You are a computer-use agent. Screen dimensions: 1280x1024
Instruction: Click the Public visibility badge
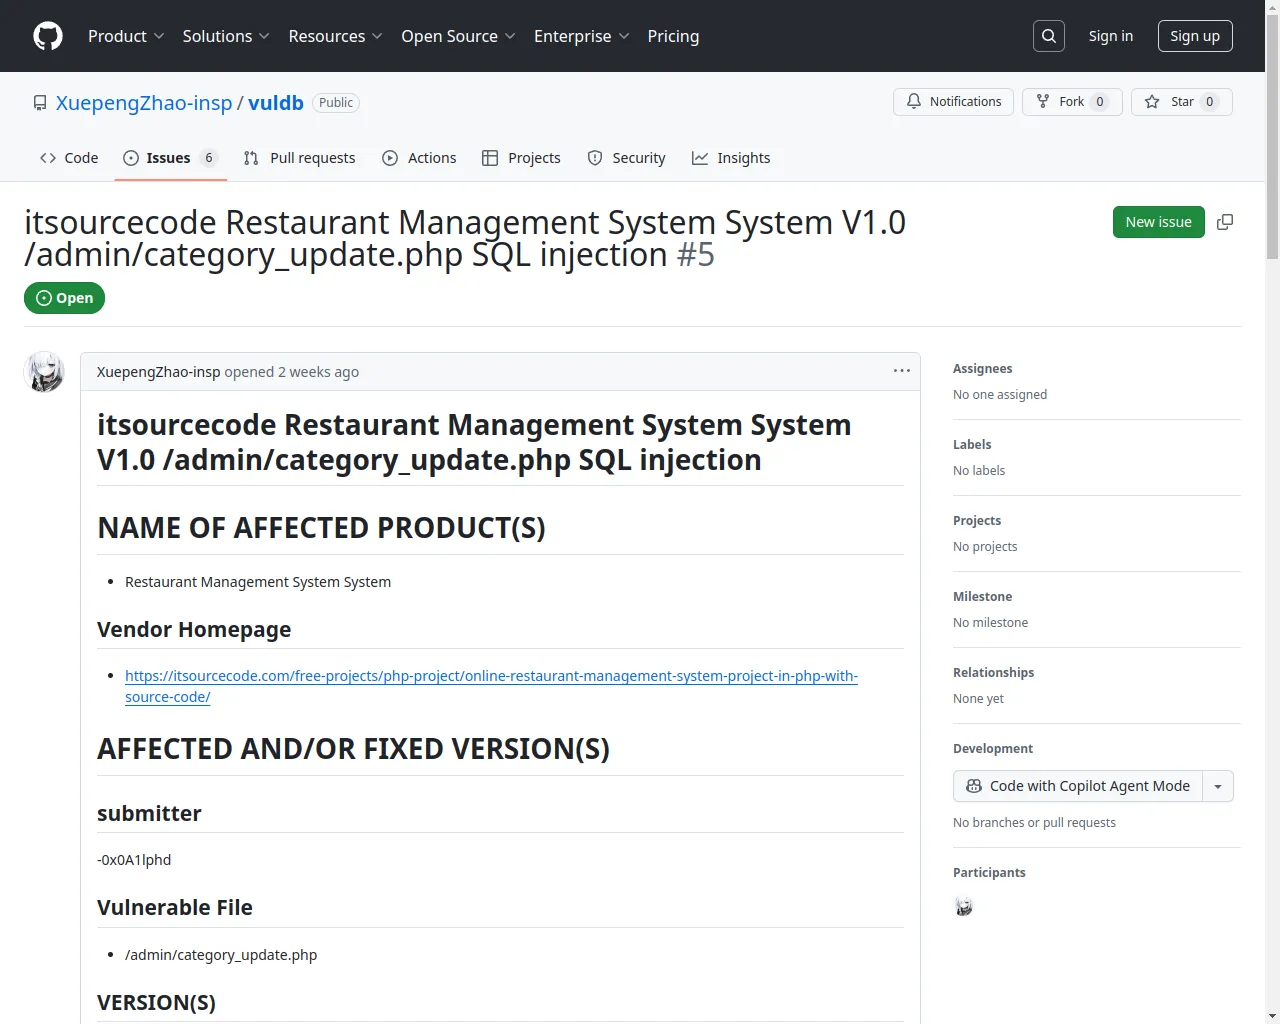[336, 103]
